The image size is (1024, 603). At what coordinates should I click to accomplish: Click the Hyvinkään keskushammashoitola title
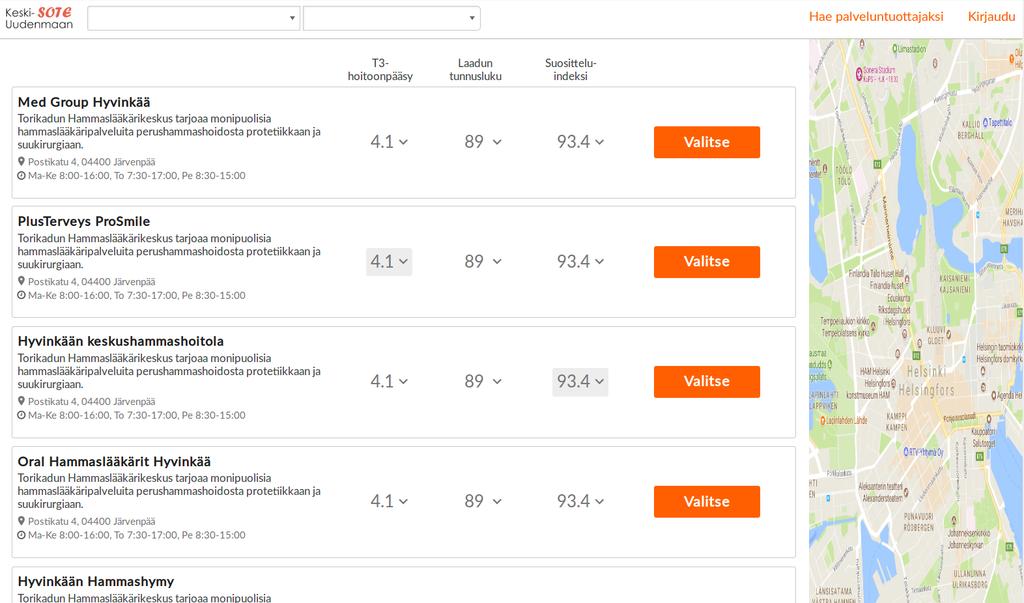point(121,341)
